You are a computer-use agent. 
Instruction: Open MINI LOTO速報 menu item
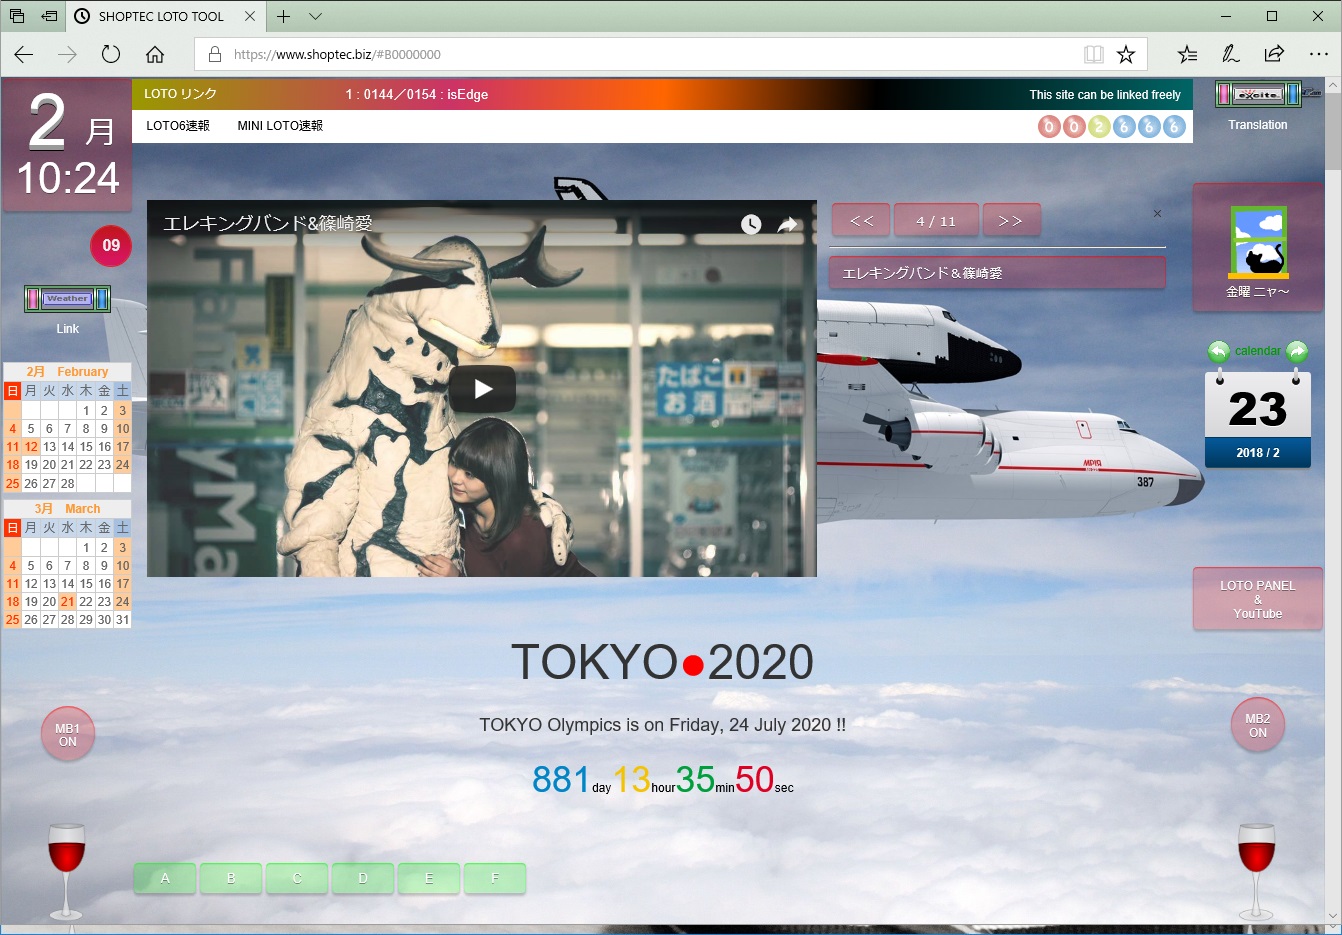[280, 126]
